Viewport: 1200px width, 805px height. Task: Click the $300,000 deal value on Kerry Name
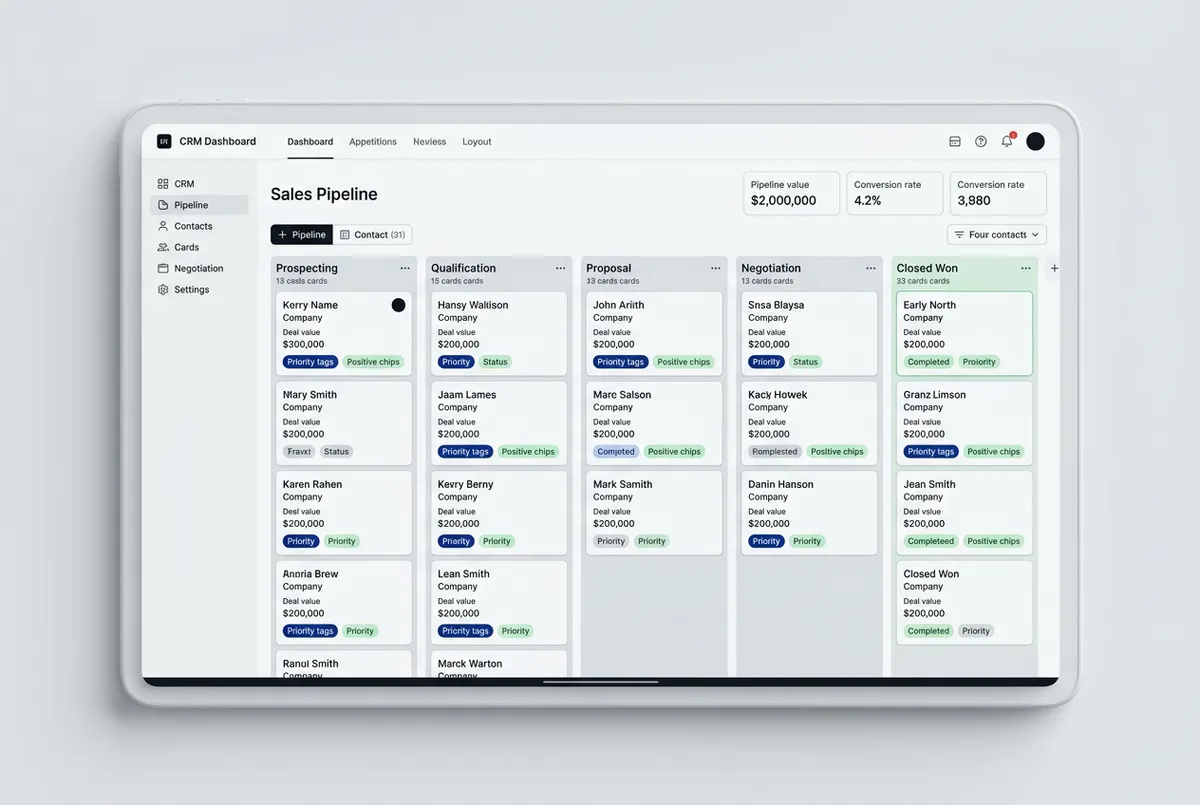coord(304,344)
